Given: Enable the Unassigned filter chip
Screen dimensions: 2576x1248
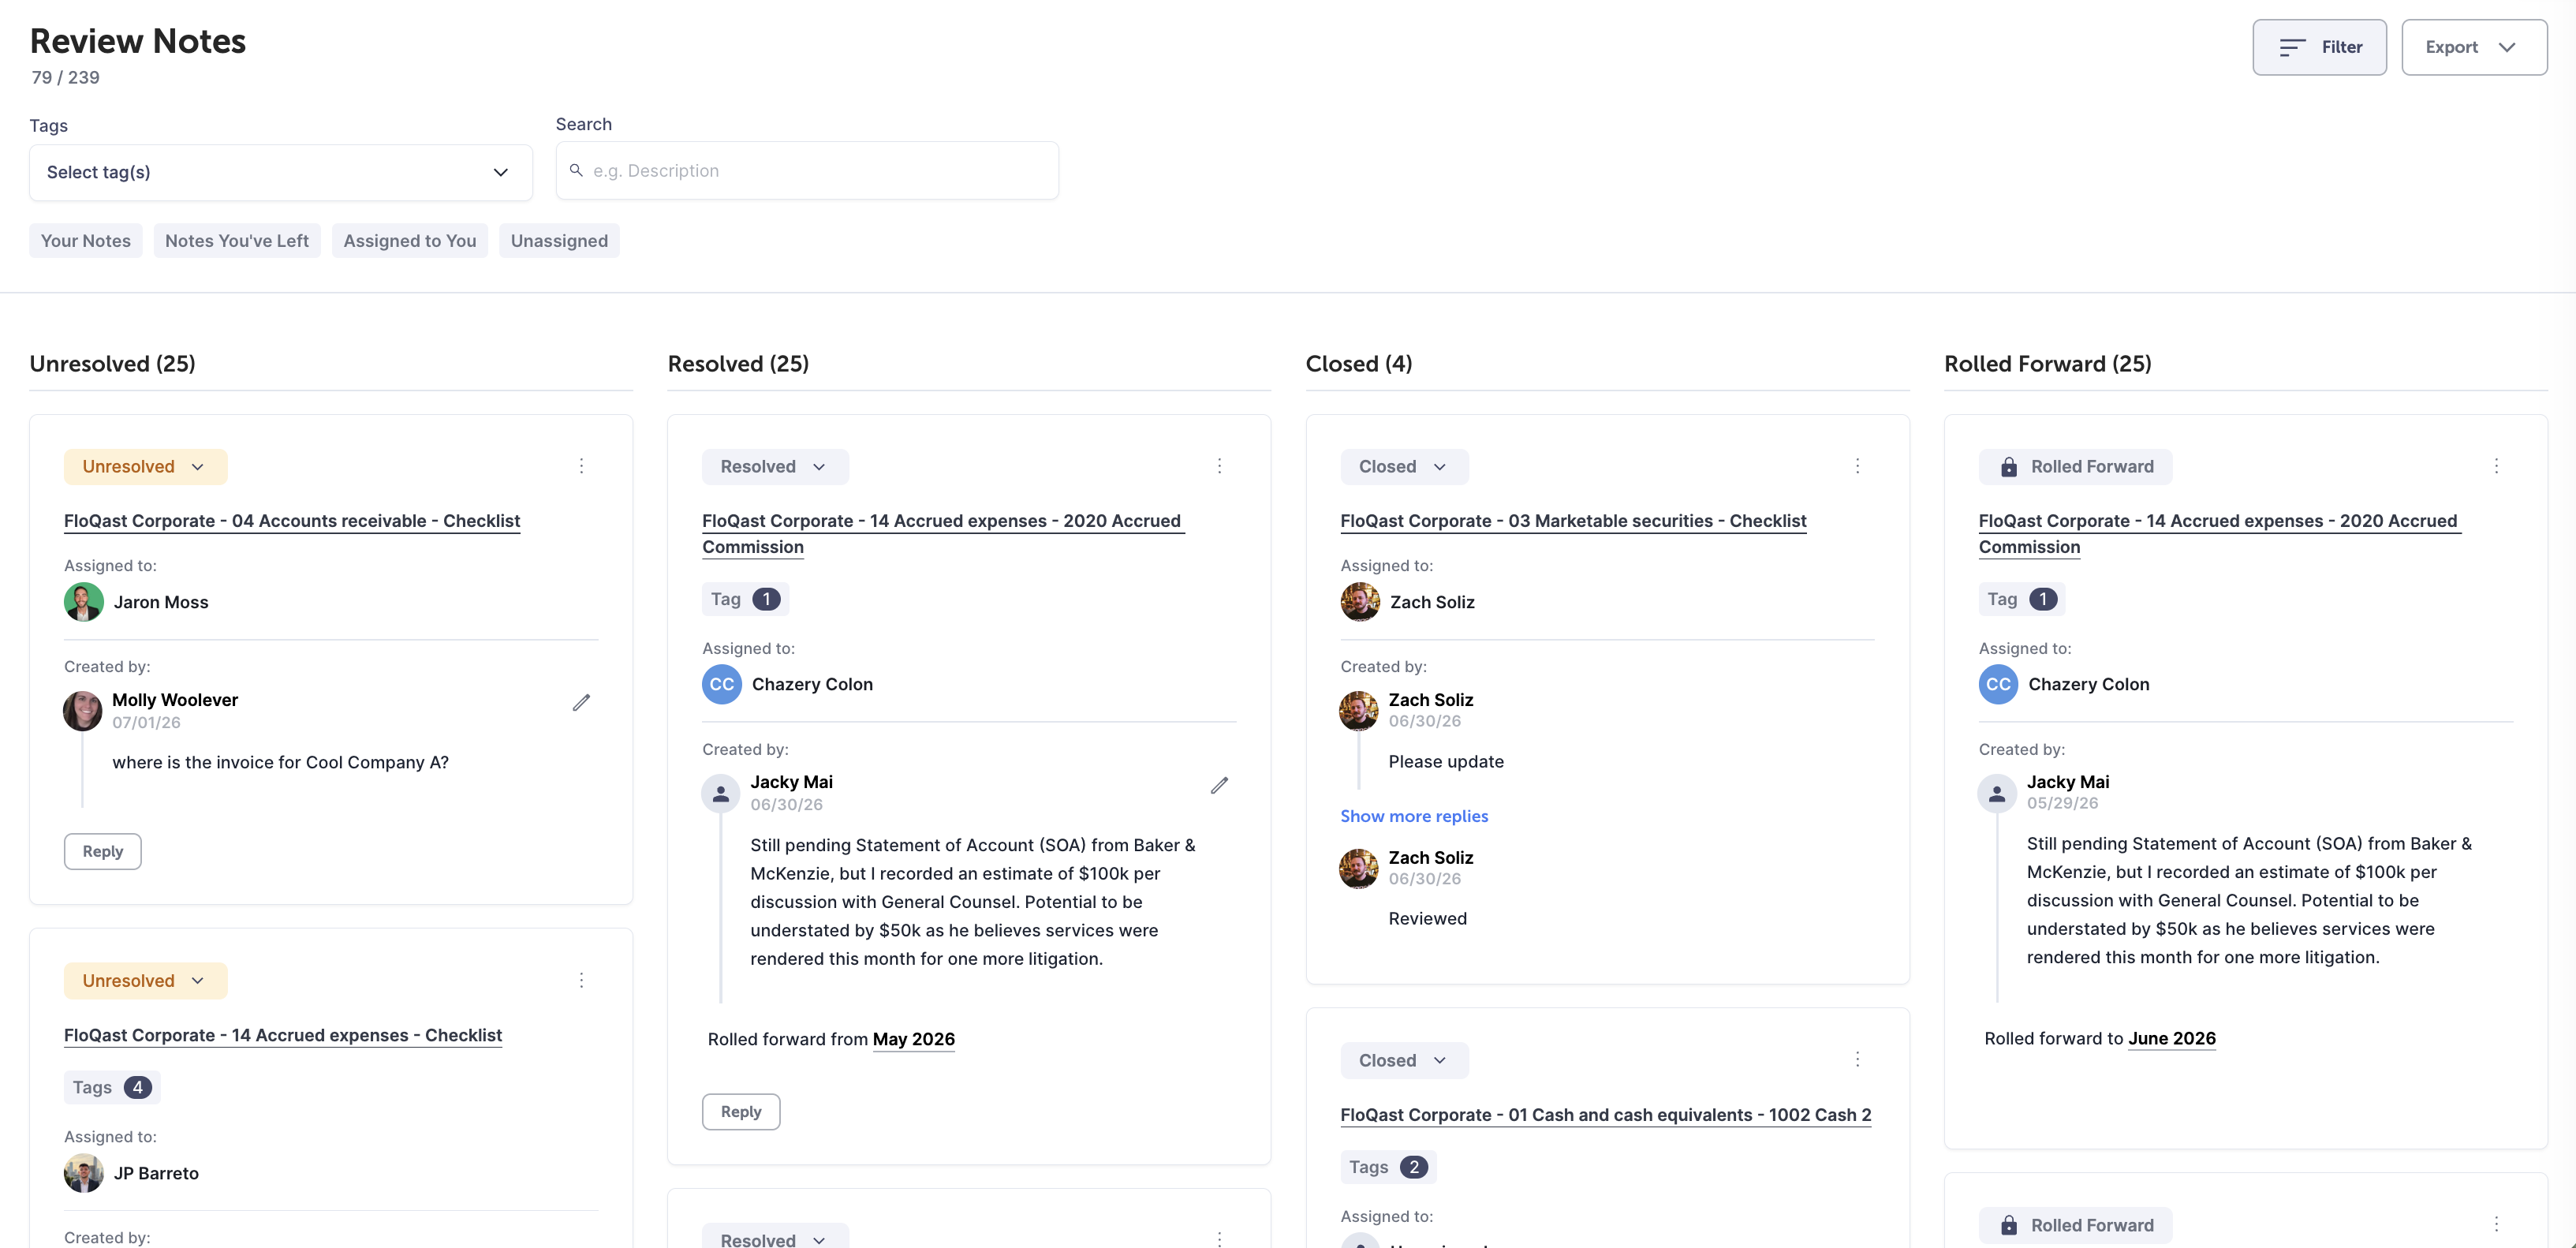Looking at the screenshot, I should click(559, 240).
